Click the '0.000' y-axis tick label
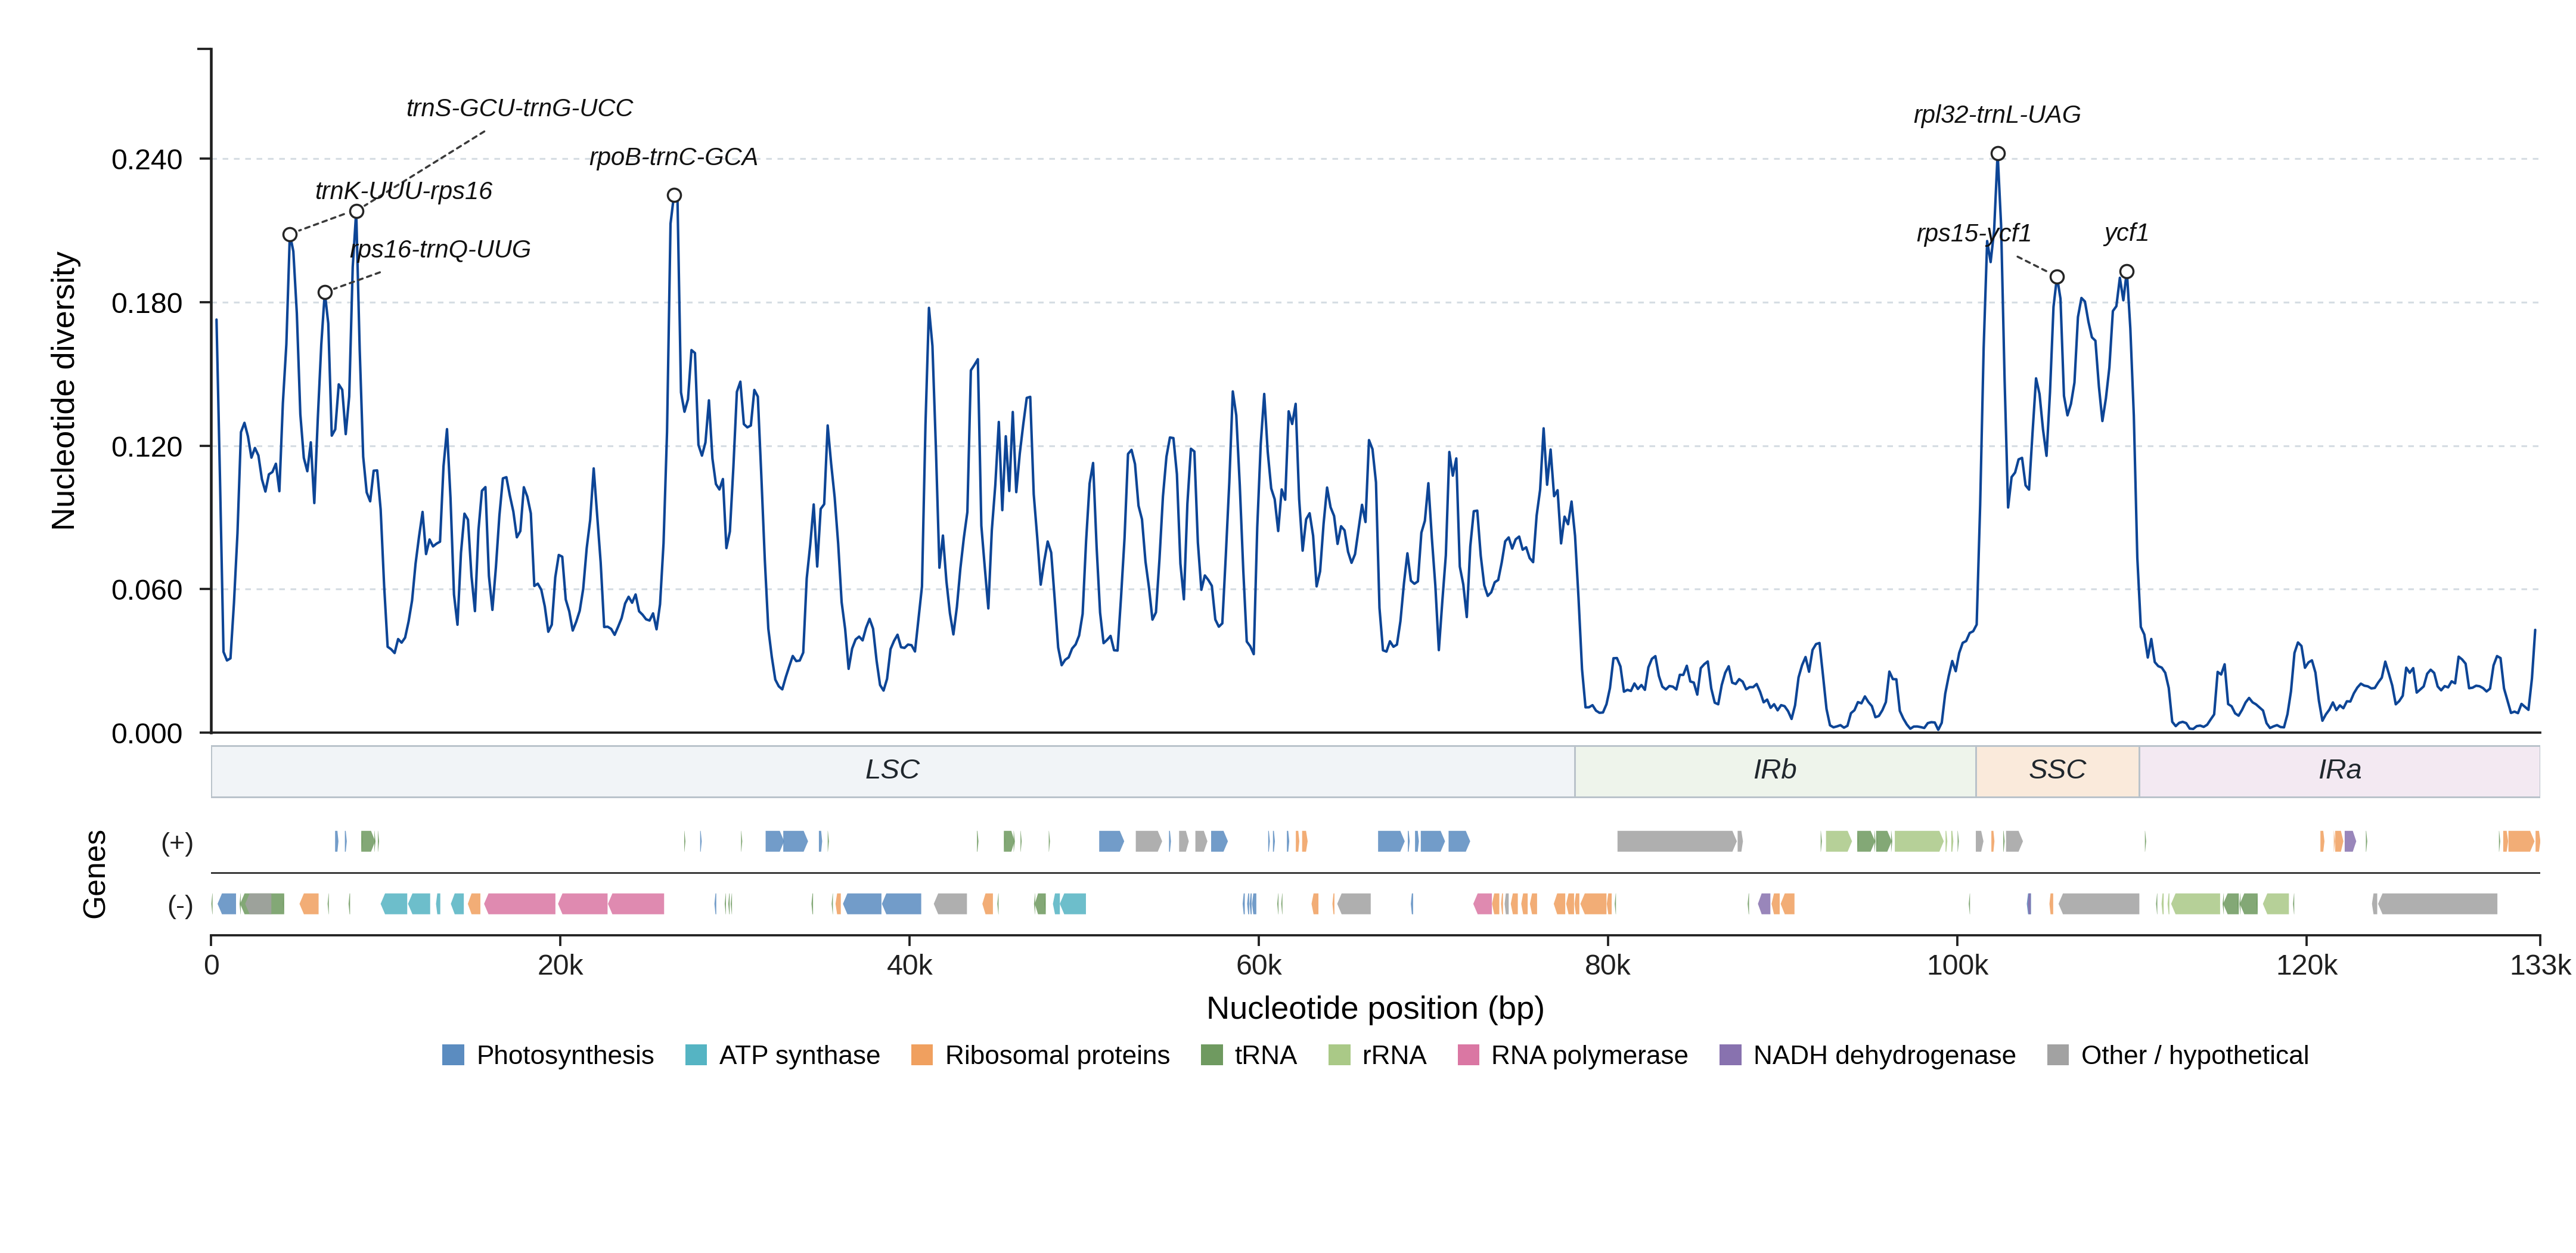Screen dimensions: 2576x1253 click(147, 734)
